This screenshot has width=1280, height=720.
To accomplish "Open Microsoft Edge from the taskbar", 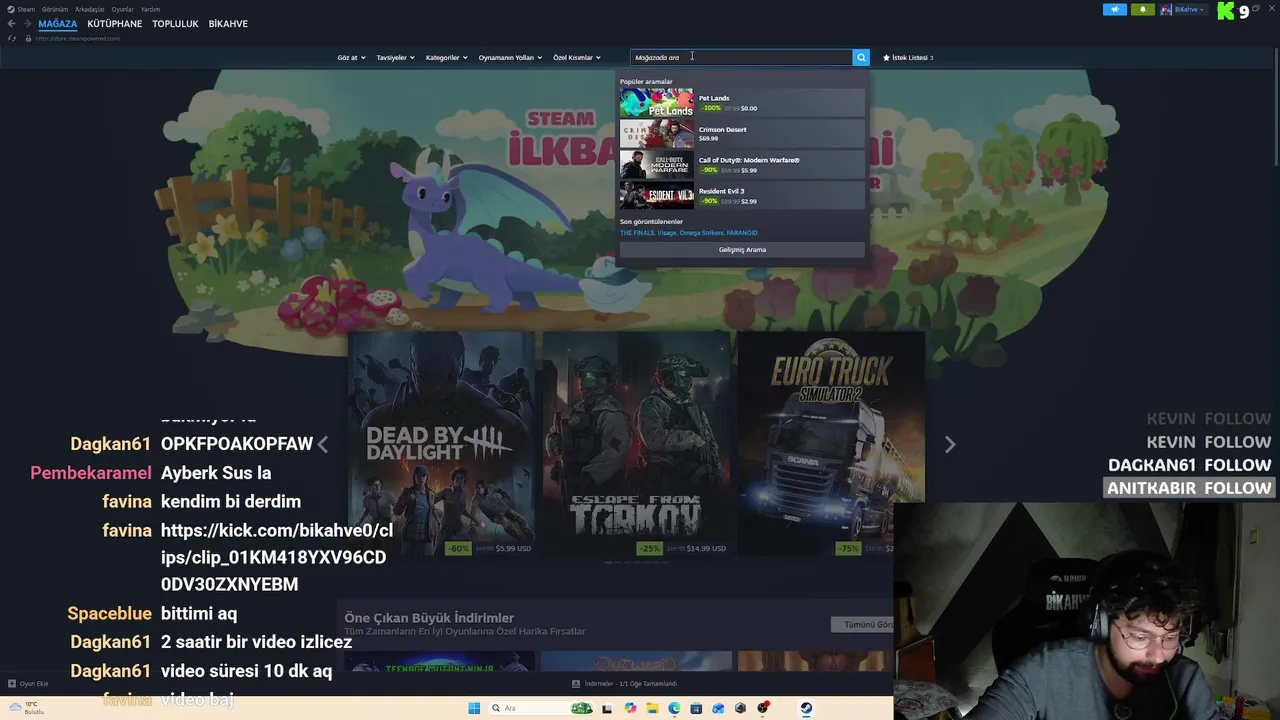I will 674,708.
